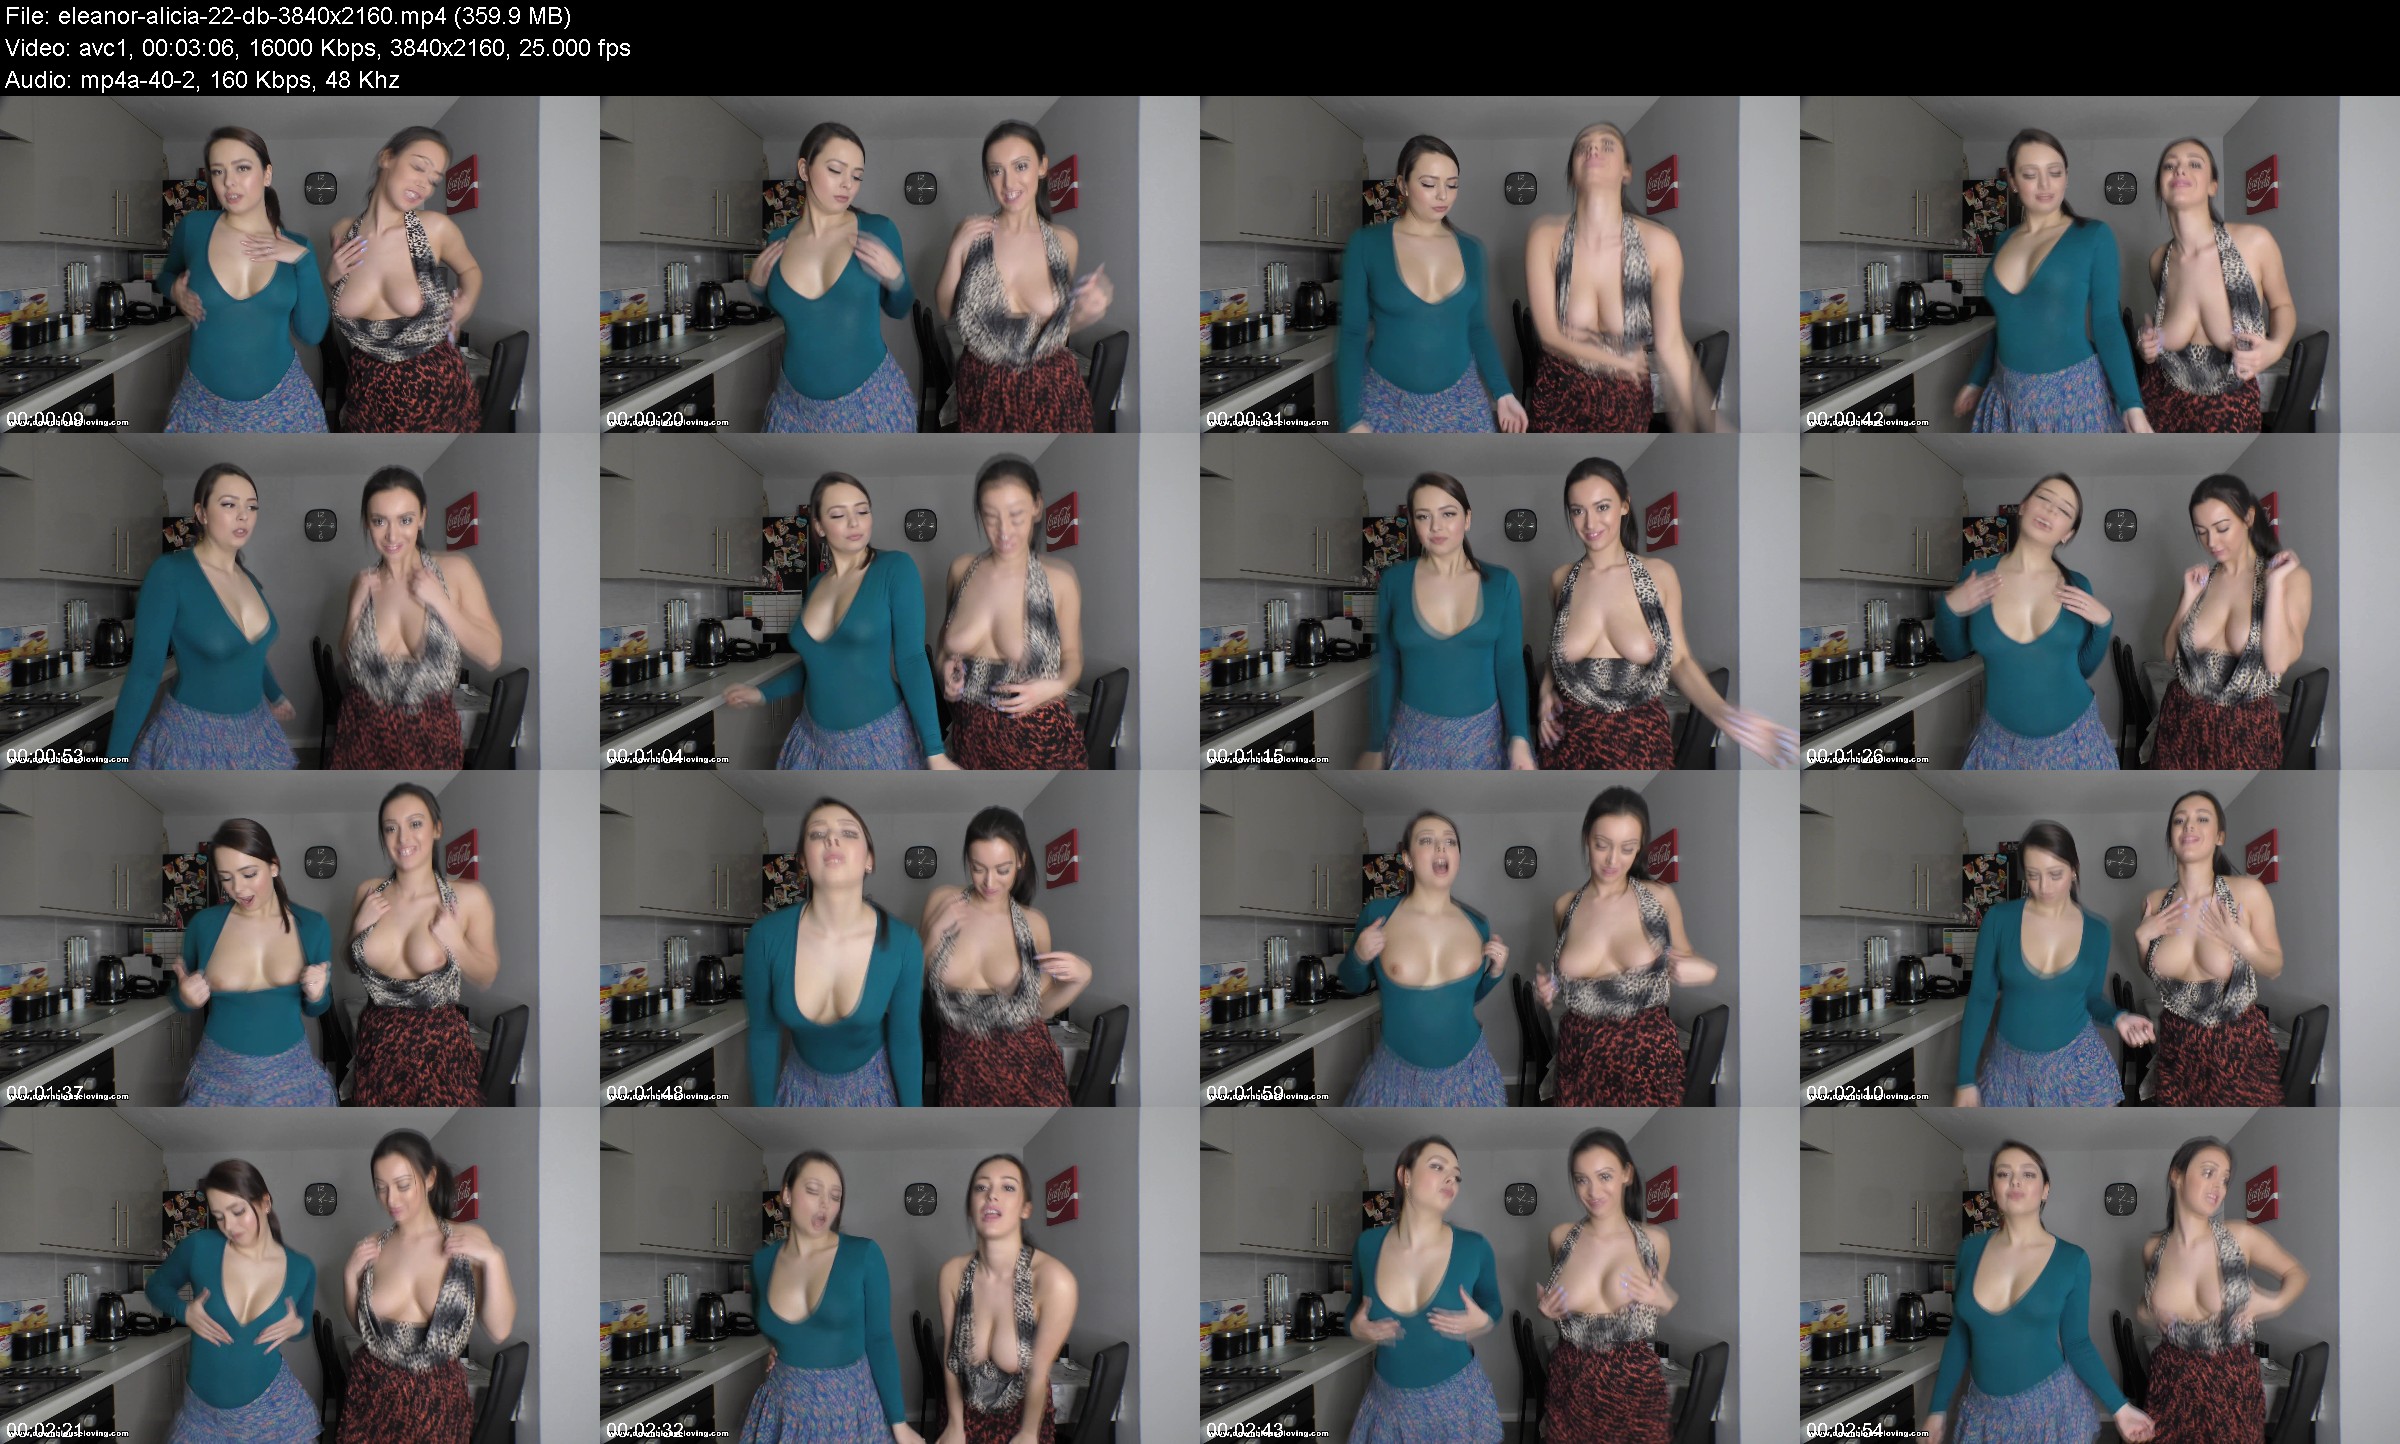Select the 00:01:48 frame
The width and height of the screenshot is (2400, 1444).
pos(900,938)
